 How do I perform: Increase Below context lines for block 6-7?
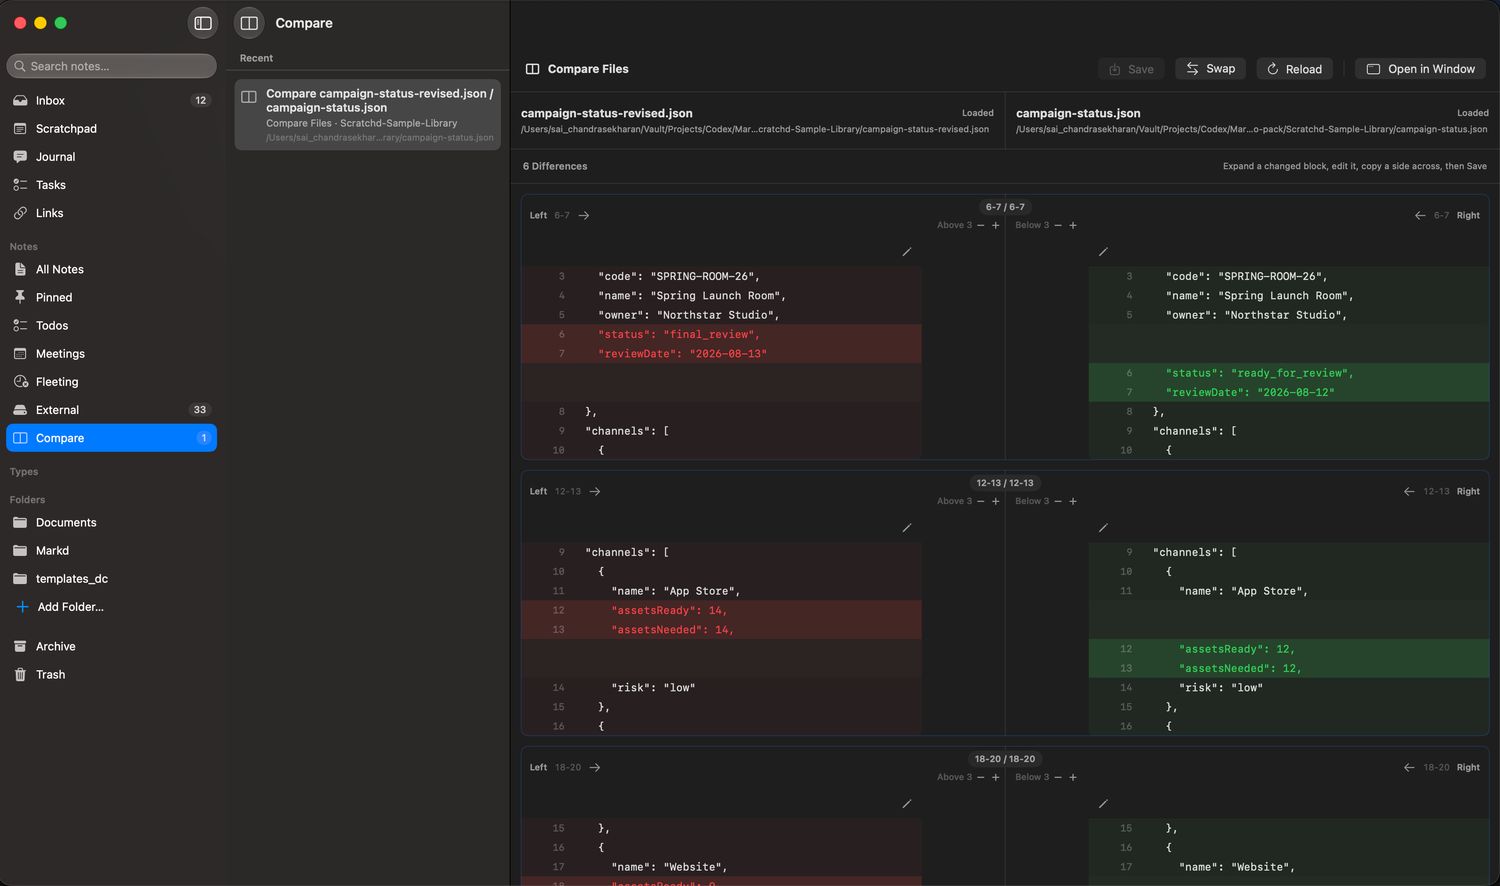1073,226
